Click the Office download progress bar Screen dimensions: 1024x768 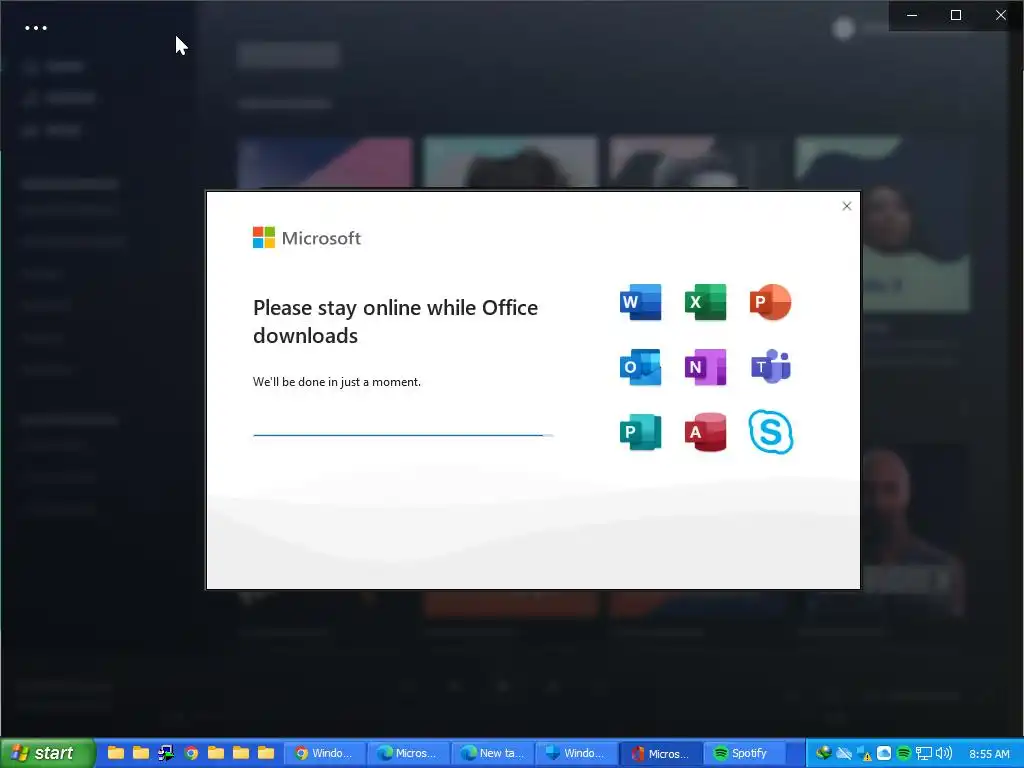tap(403, 435)
